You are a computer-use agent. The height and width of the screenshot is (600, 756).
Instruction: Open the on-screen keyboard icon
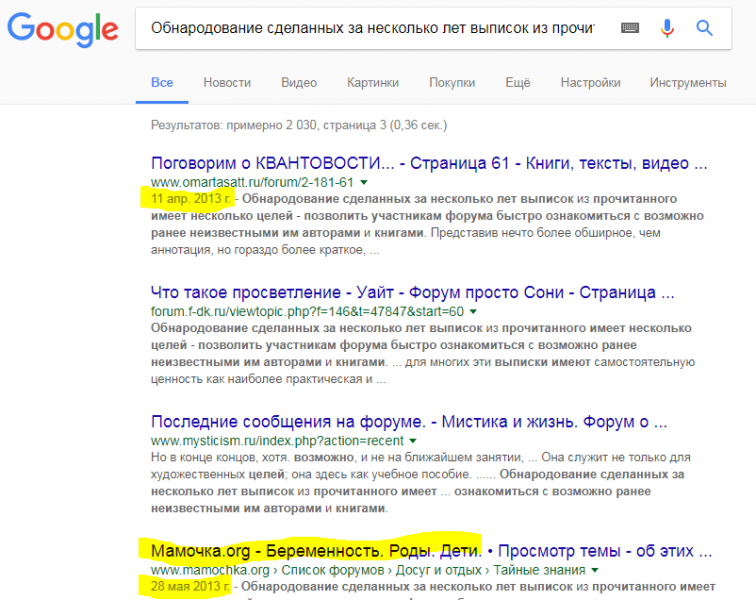630,28
